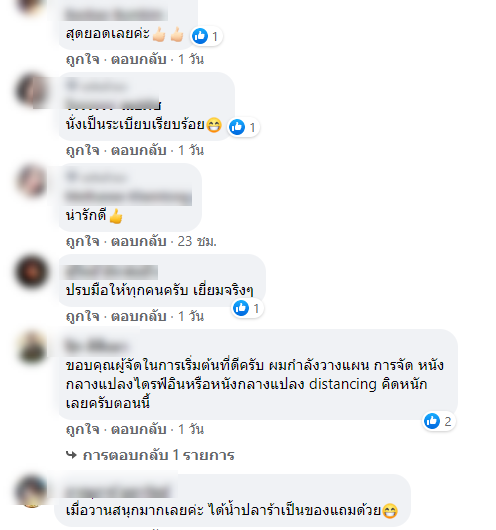This screenshot has width=496, height=530.
Task: Open the 23 ชม. timestamp link
Action: click(197, 241)
